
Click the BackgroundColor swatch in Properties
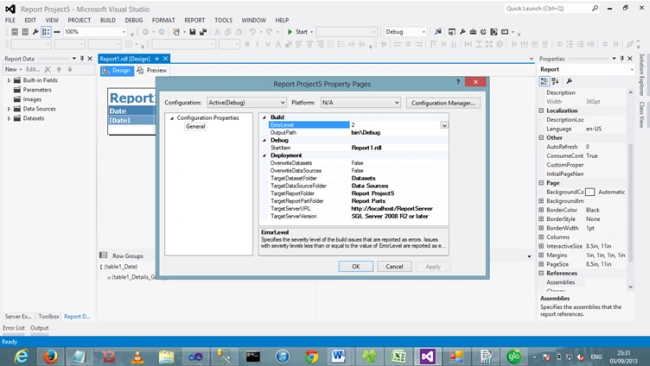tap(590, 192)
